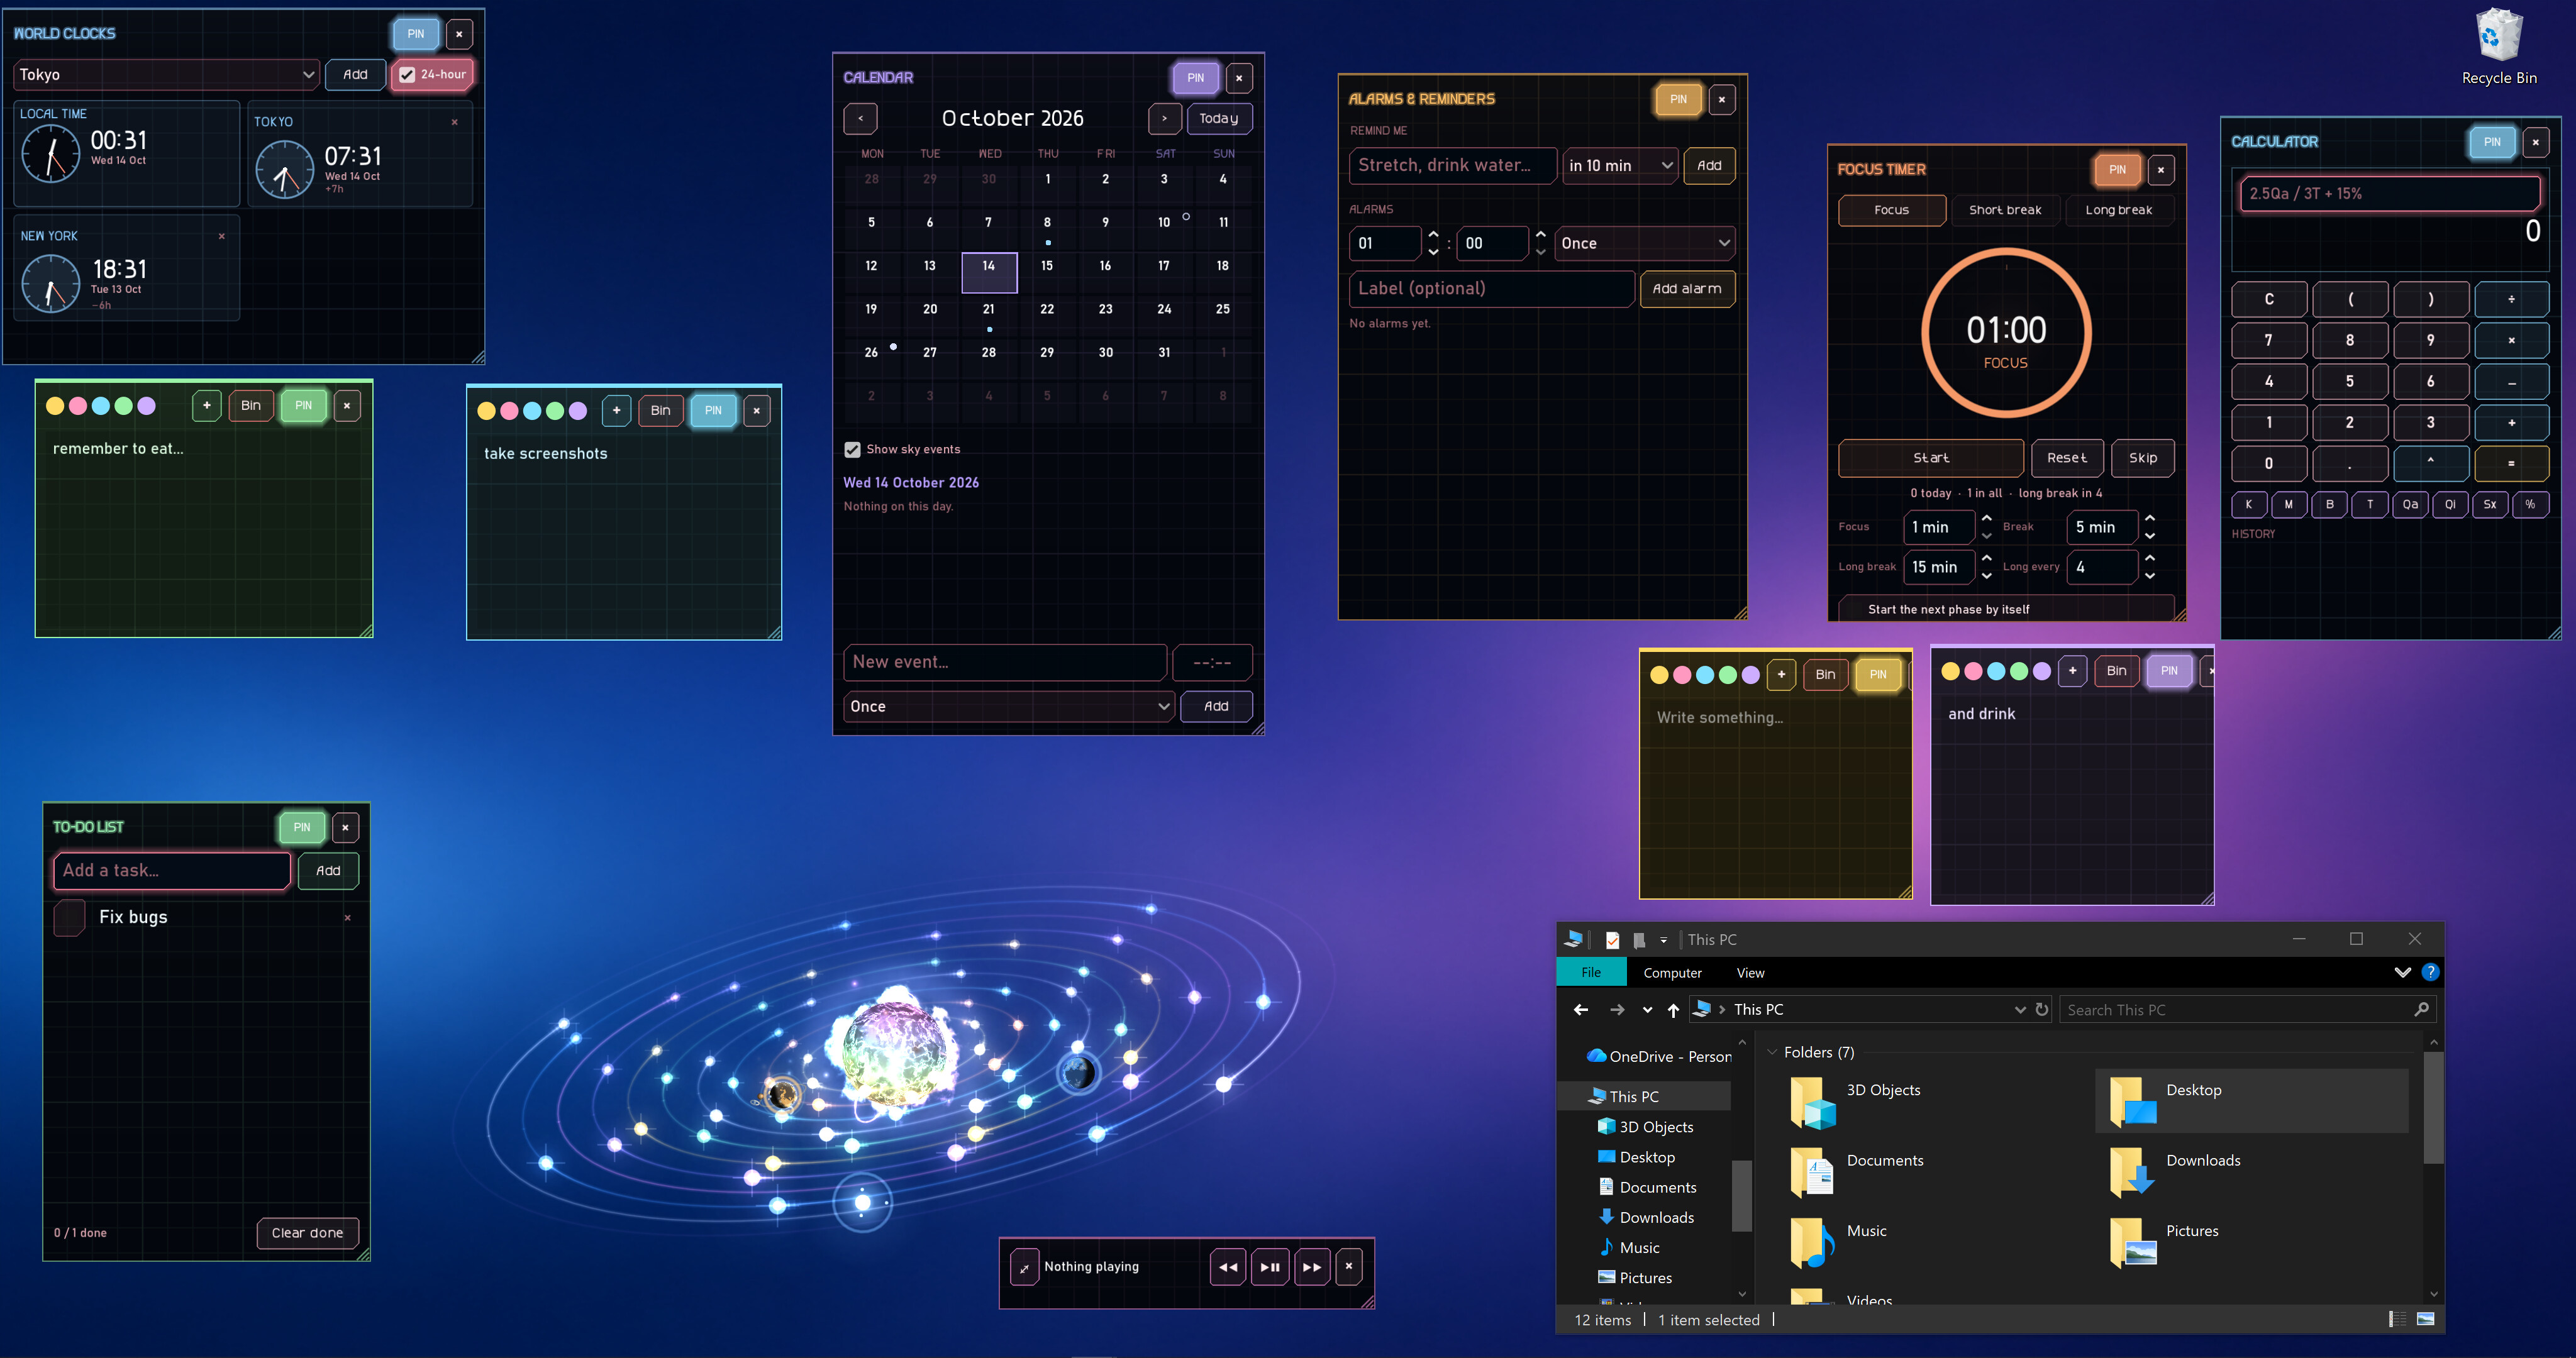
Task: Jump to Today in the Calendar
Action: (1218, 118)
